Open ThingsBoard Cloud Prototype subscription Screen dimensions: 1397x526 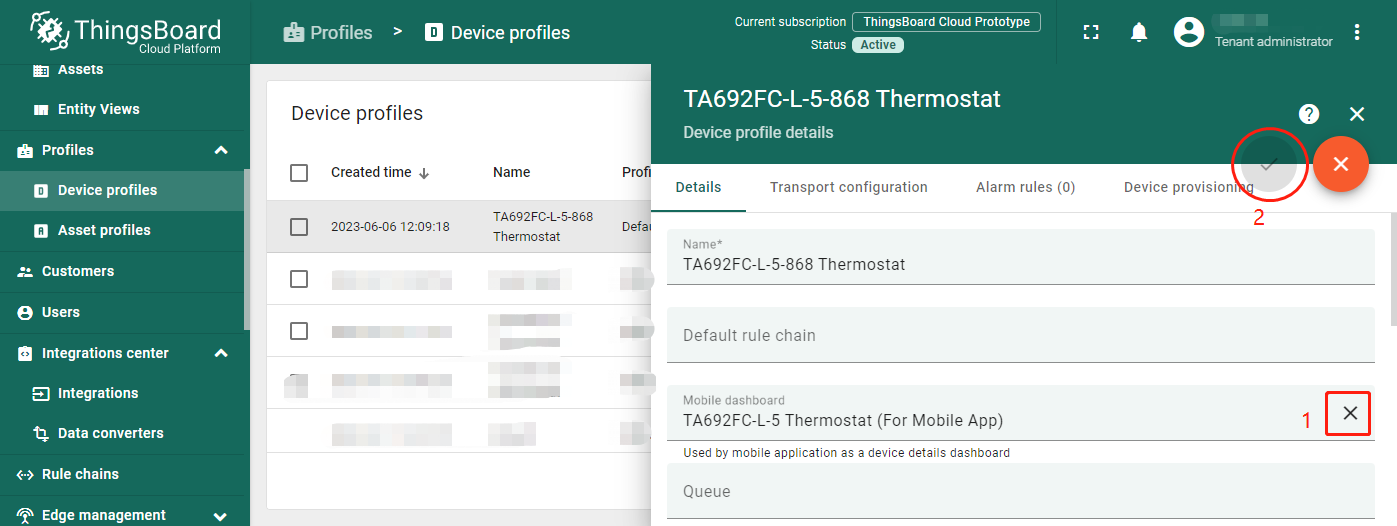(x=946, y=22)
